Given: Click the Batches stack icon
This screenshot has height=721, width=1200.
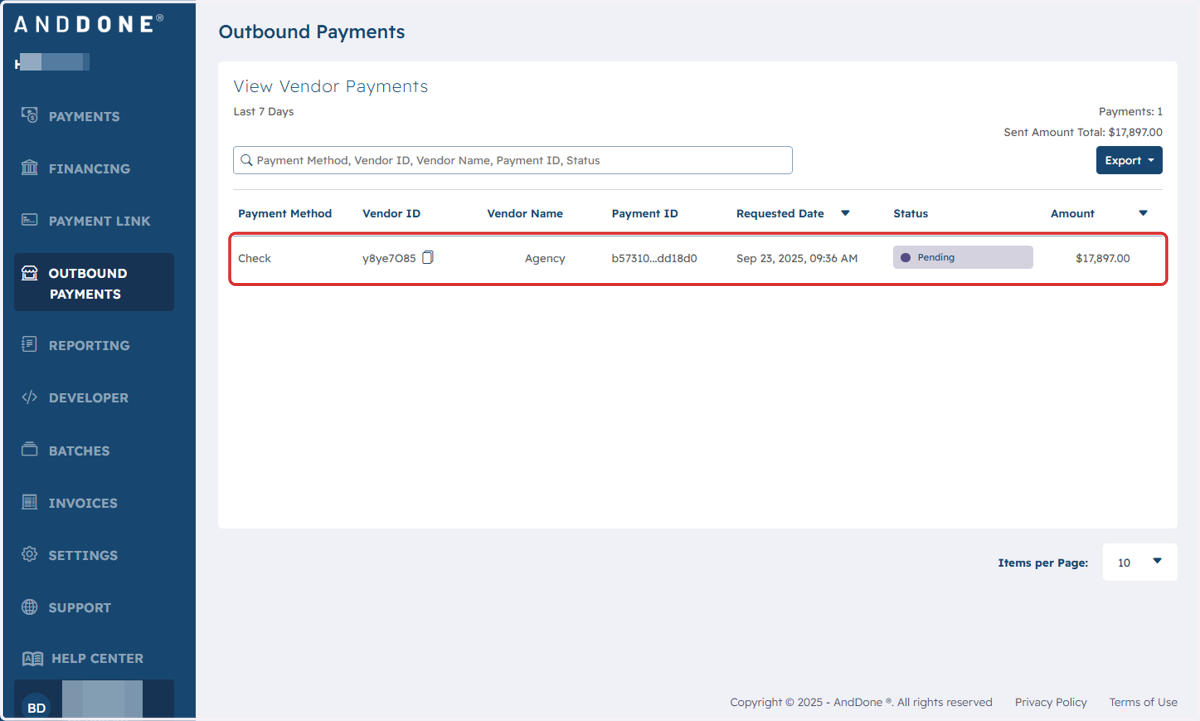Looking at the screenshot, I should tap(30, 450).
